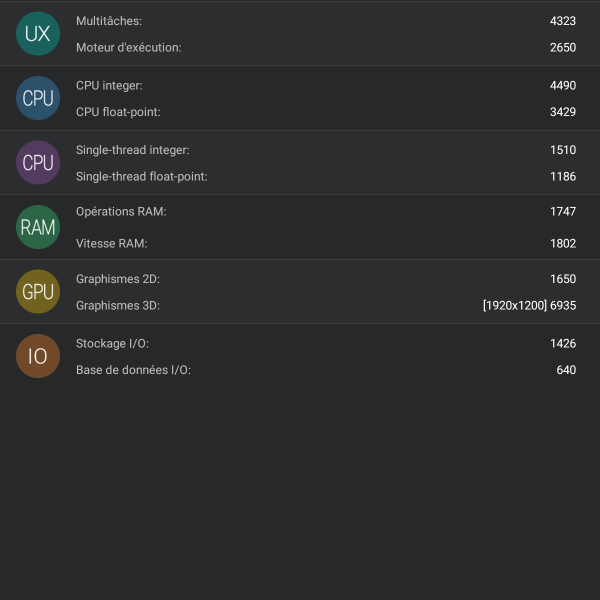Select the Multitâches result row
The height and width of the screenshot is (600, 600).
click(300, 21)
